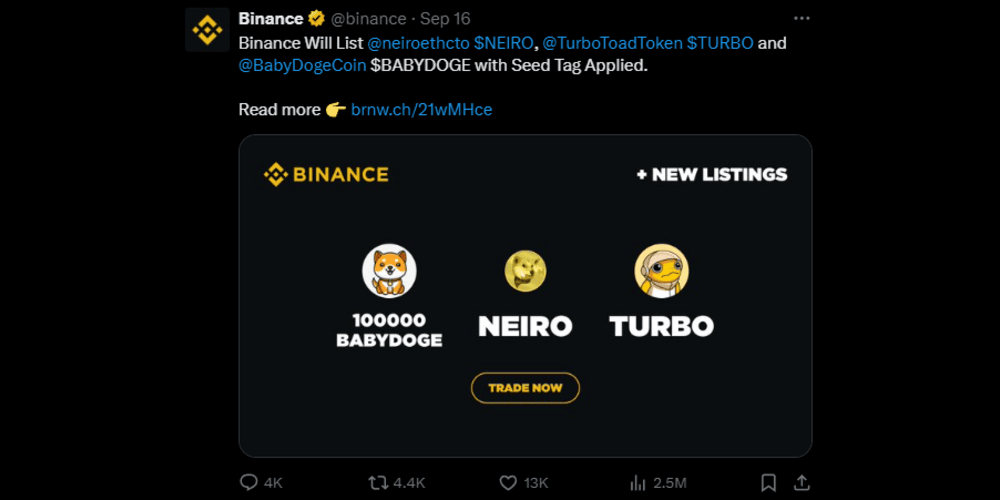Open the @binance handle link
Screen dimensions: 1000x500
368,19
